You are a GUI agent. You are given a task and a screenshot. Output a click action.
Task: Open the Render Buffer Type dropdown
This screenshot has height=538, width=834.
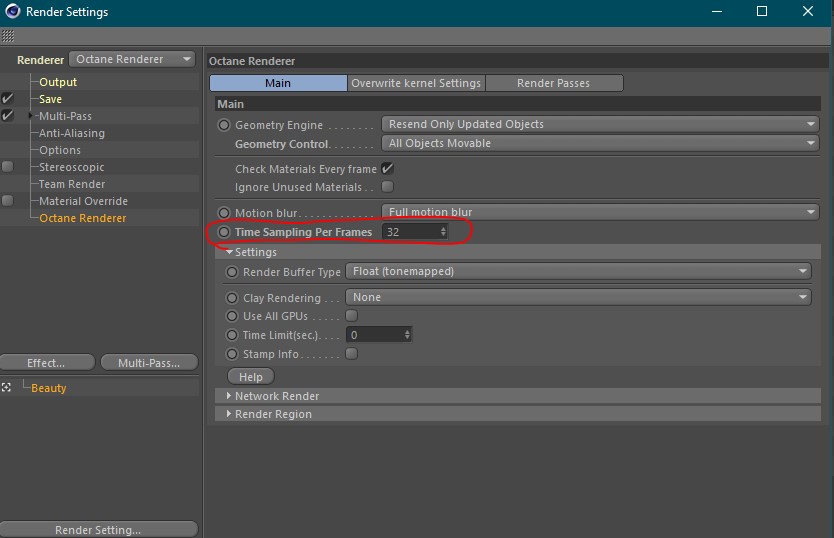pos(578,271)
